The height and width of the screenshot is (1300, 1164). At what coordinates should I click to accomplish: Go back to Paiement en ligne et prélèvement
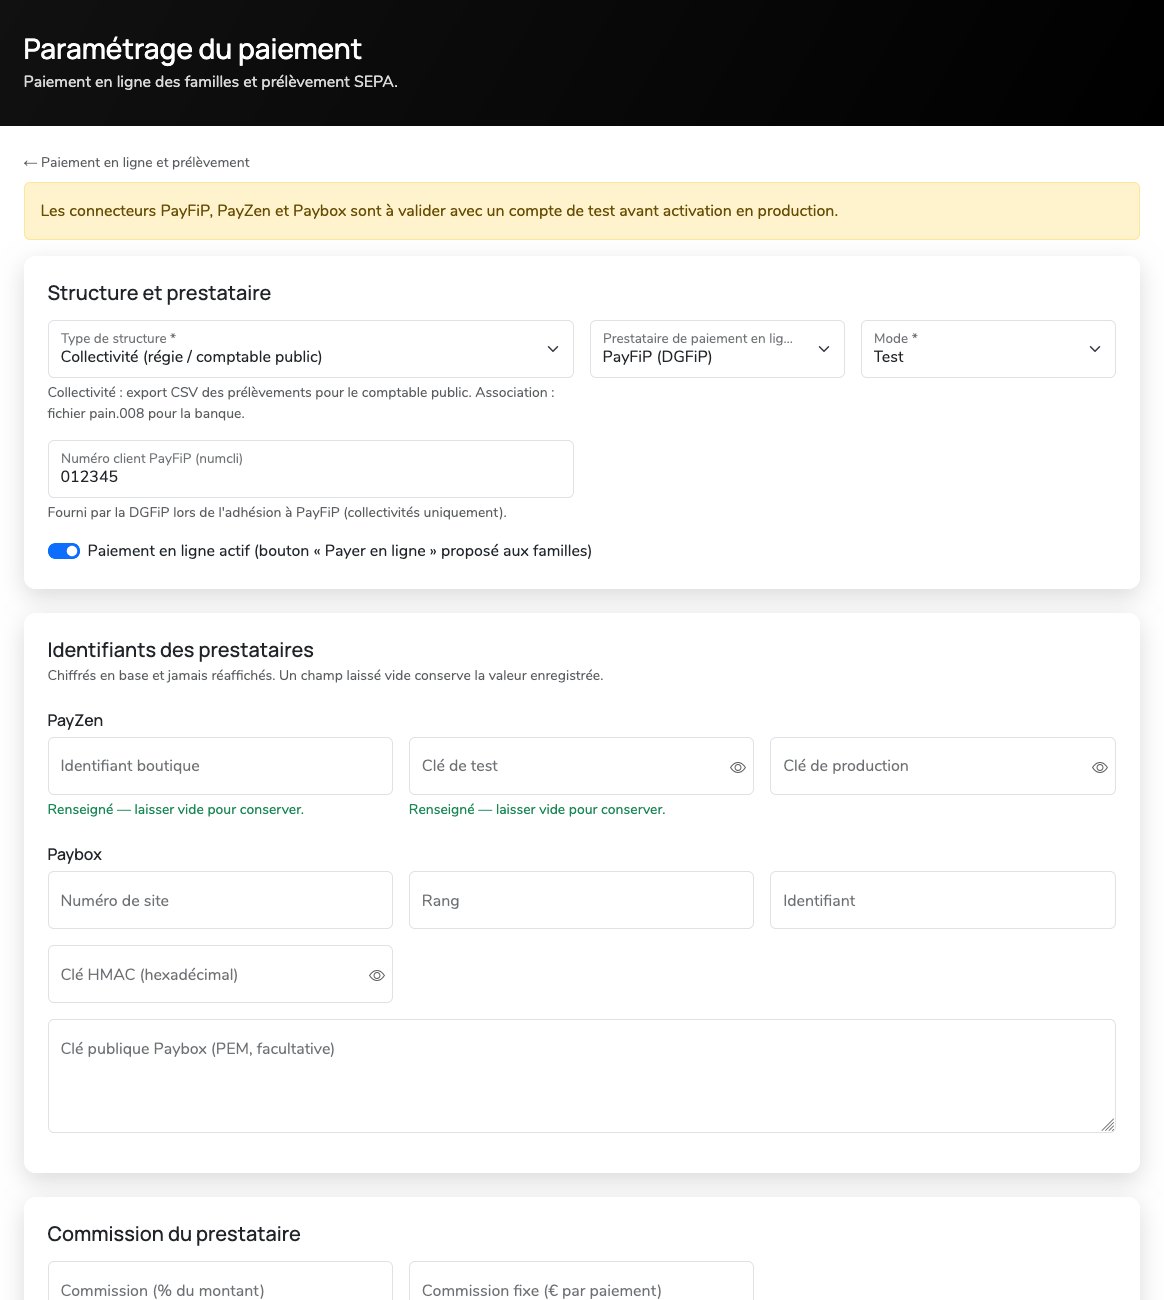click(x=137, y=162)
